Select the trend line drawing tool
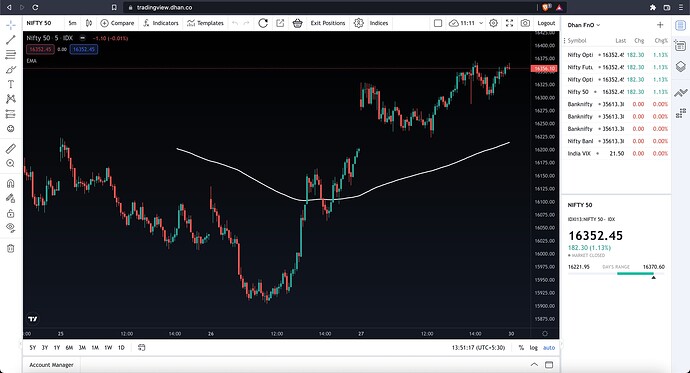This screenshot has height=373, width=690. tap(11, 40)
